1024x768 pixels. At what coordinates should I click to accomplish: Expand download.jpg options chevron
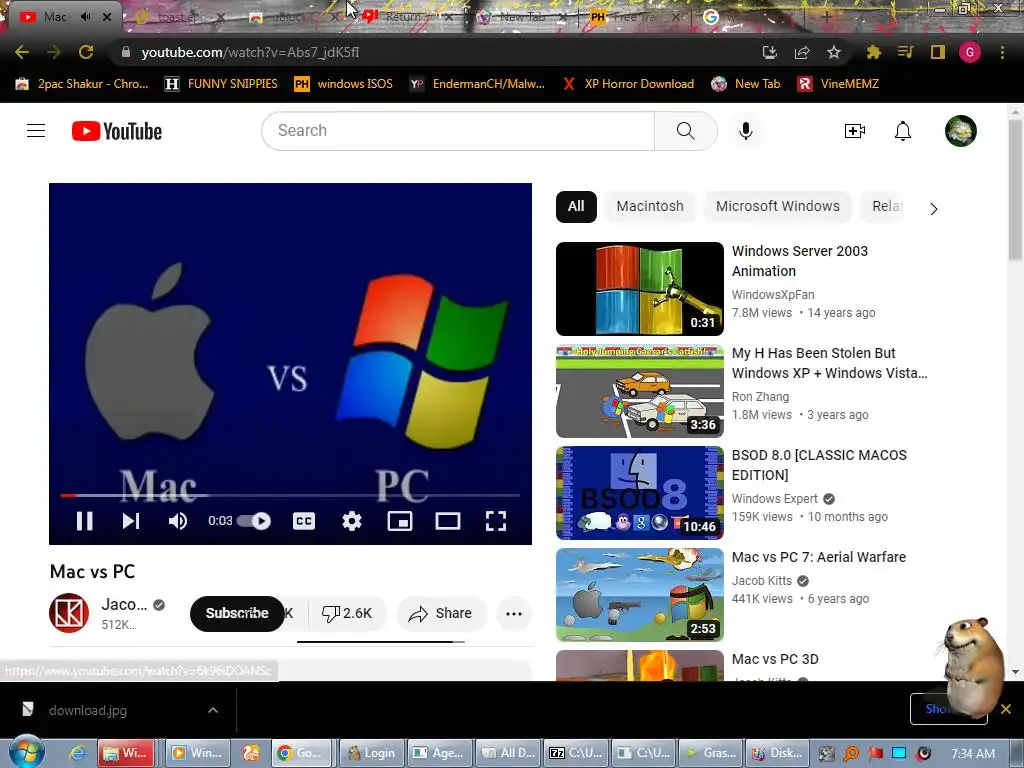click(213, 710)
